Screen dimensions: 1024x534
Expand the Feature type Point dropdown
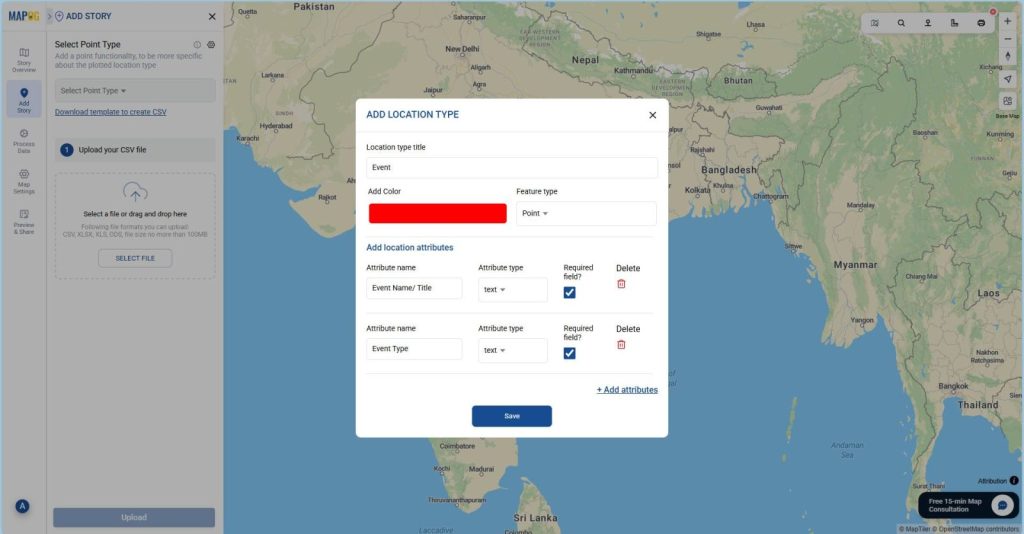tap(585, 214)
